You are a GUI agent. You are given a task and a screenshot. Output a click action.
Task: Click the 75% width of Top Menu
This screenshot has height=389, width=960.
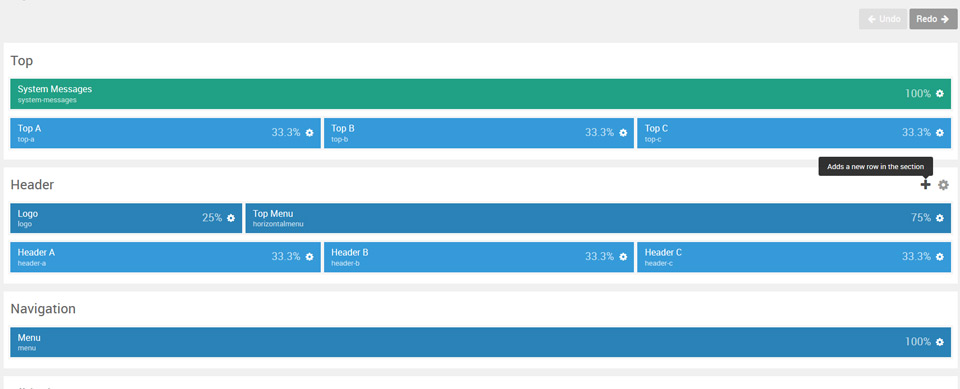click(921, 217)
